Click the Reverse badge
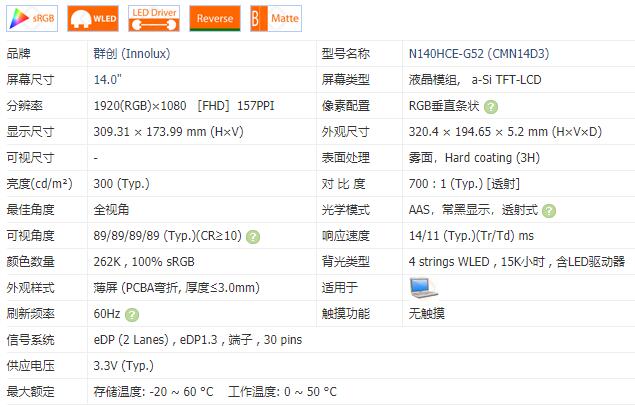The width and height of the screenshot is (635, 407). click(x=215, y=19)
